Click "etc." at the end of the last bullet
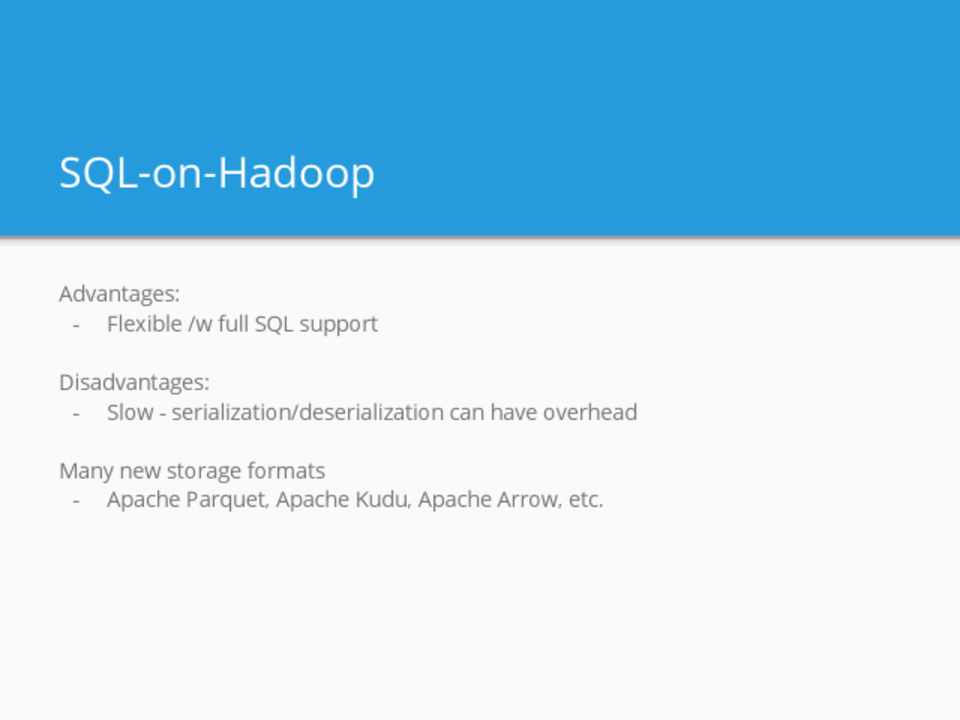The height and width of the screenshot is (720, 960). coord(585,499)
